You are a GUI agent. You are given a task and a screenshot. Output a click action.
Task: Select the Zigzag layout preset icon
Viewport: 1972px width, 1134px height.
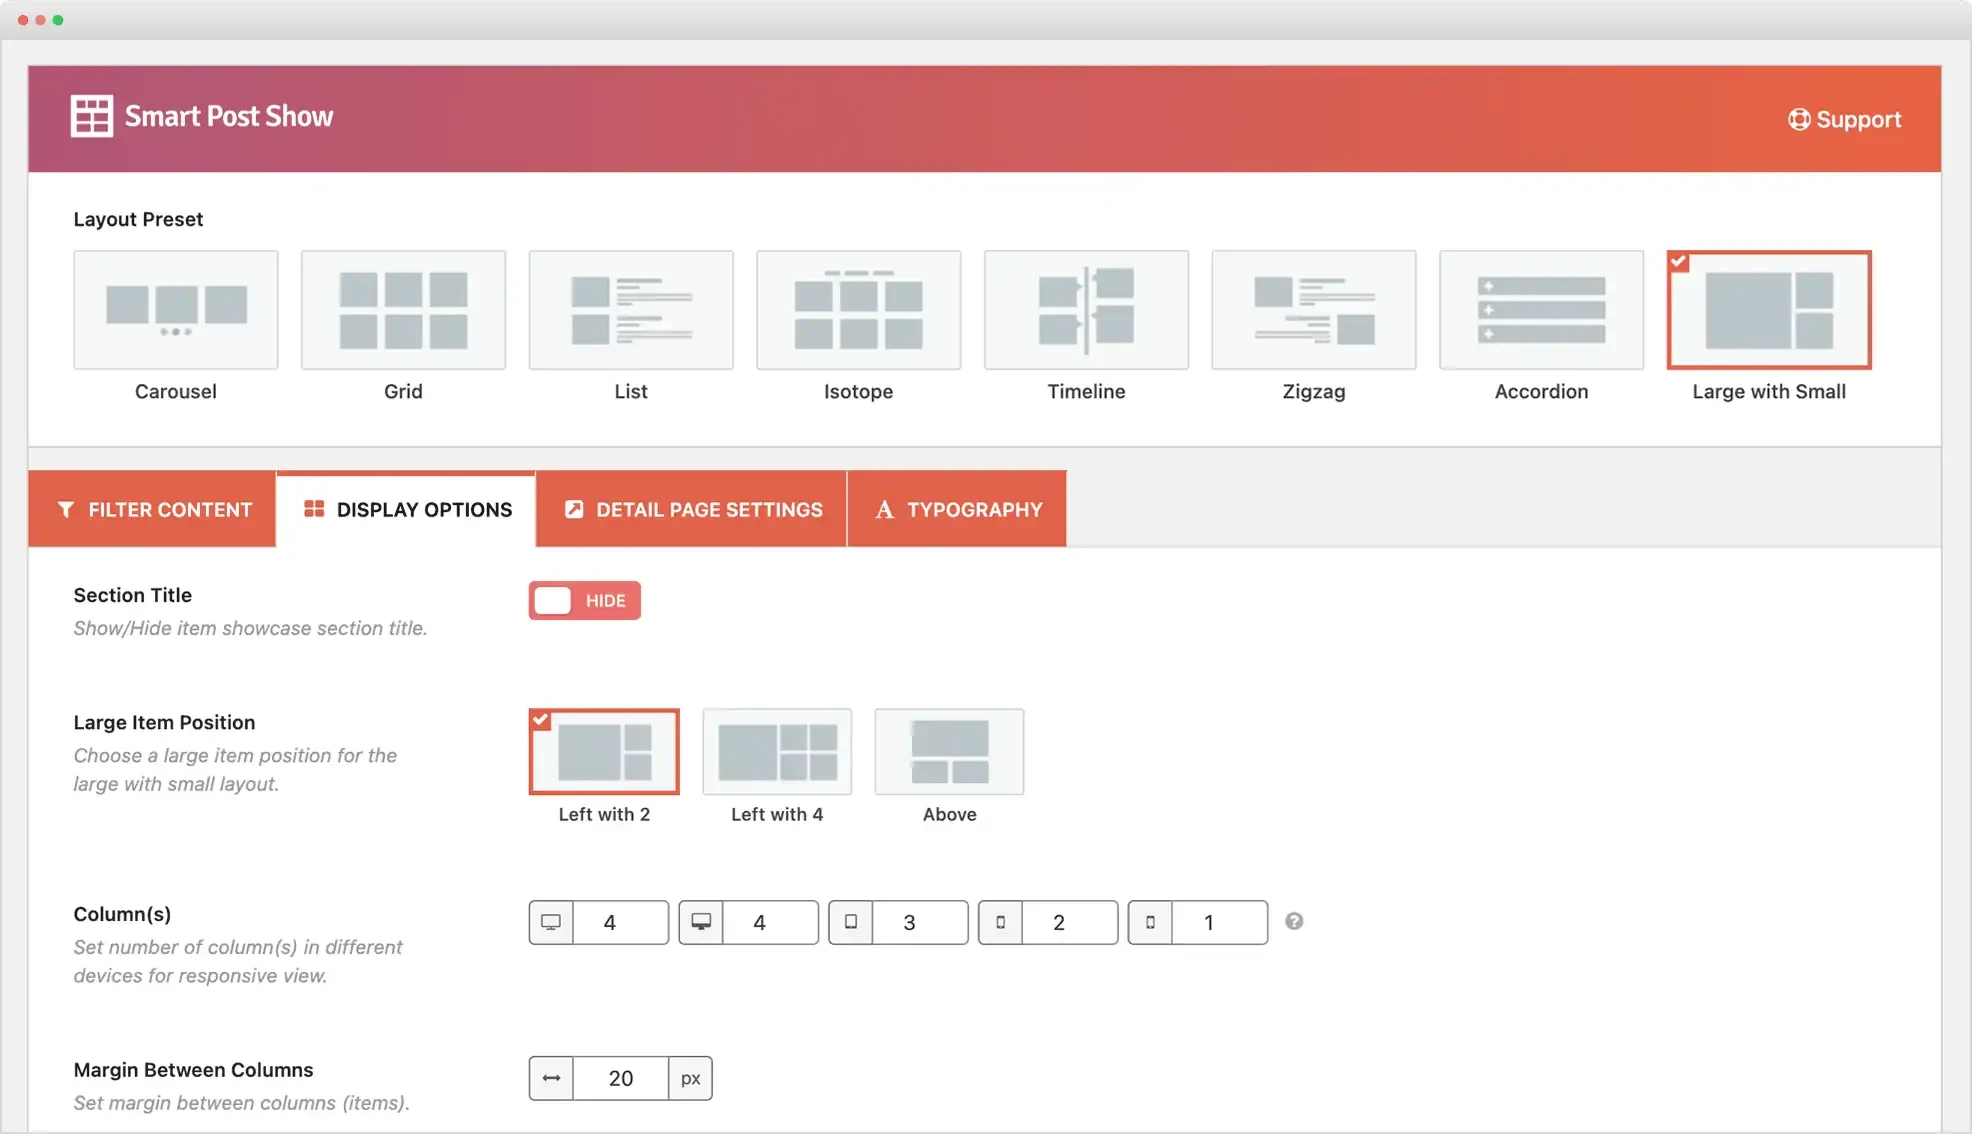pos(1313,309)
